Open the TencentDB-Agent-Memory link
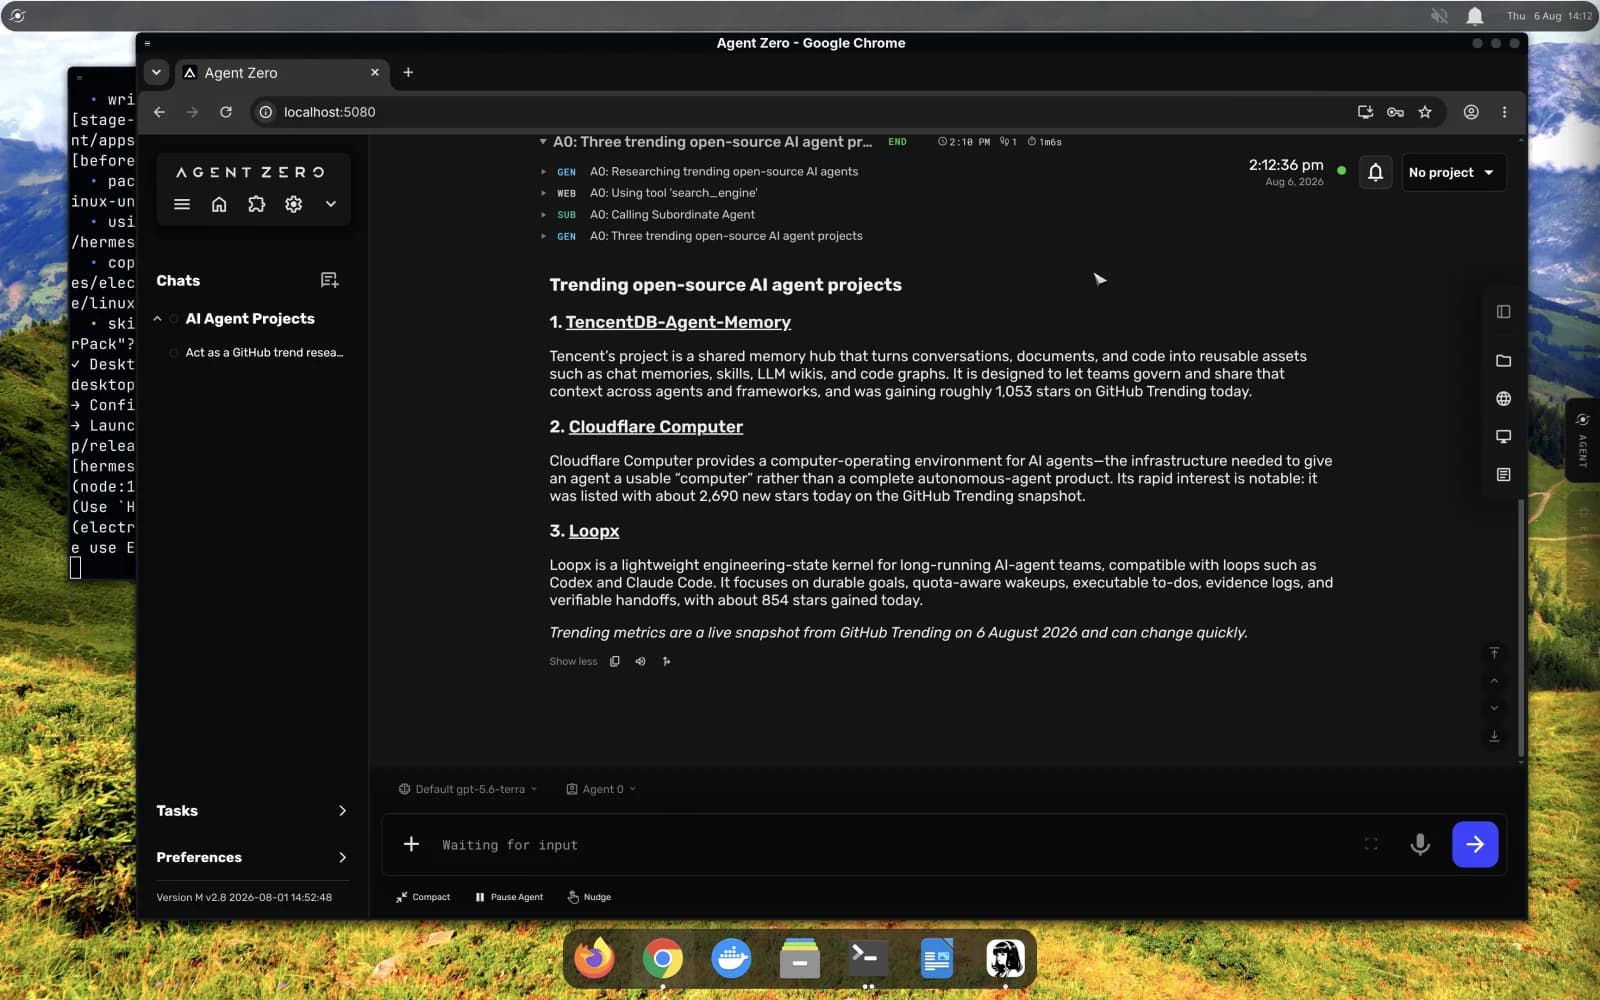This screenshot has width=1600, height=1000. 678,322
